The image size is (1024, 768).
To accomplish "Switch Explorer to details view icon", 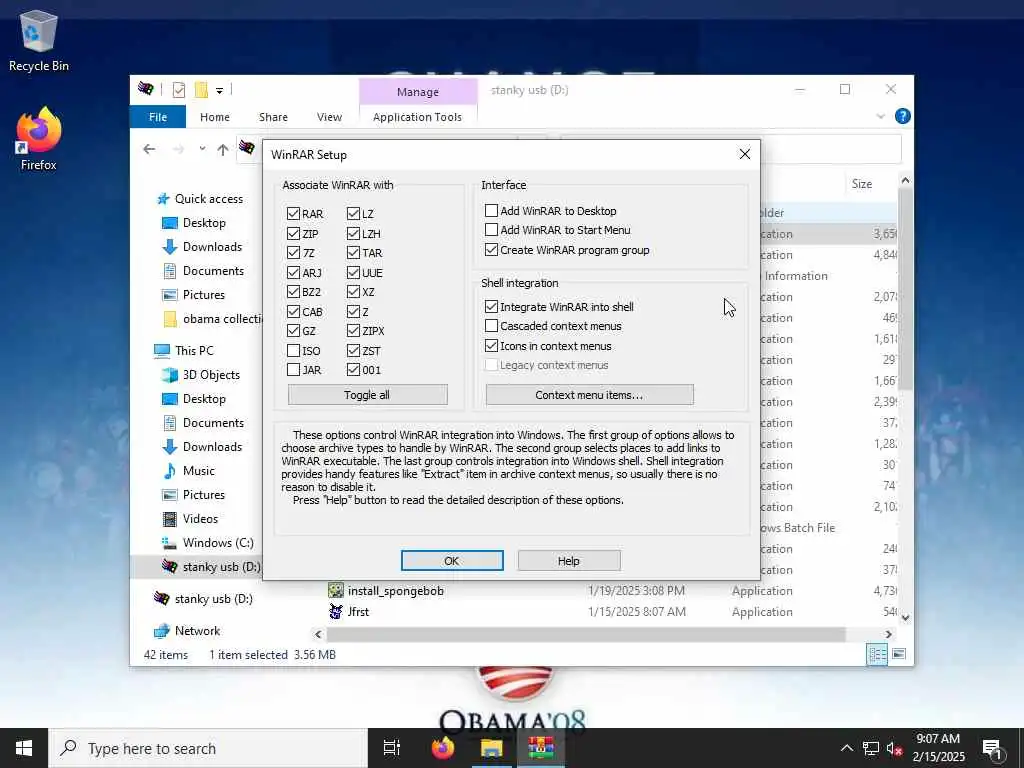I will coord(876,654).
